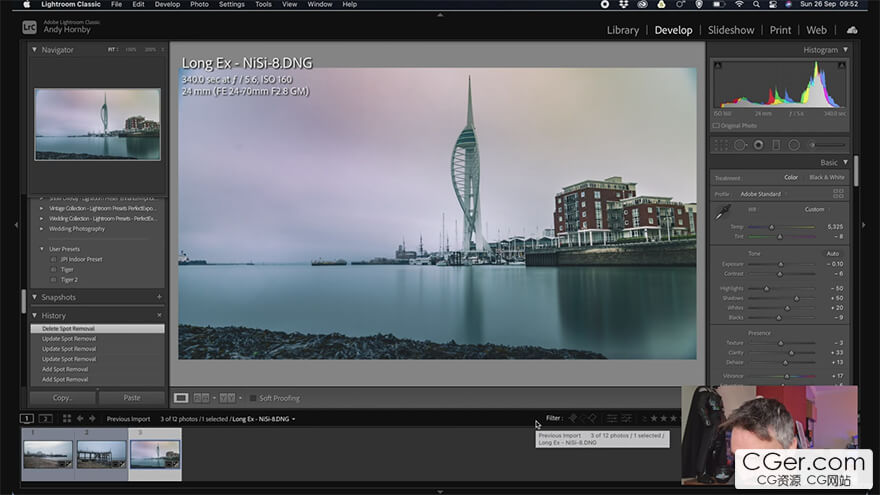Open macOS Spotlight search icon
This screenshot has height=495, width=880.
[756, 4]
